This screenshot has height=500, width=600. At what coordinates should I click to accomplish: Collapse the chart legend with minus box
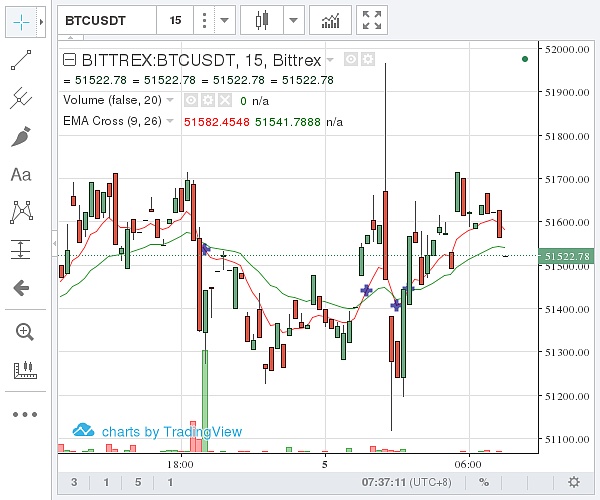pos(69,60)
